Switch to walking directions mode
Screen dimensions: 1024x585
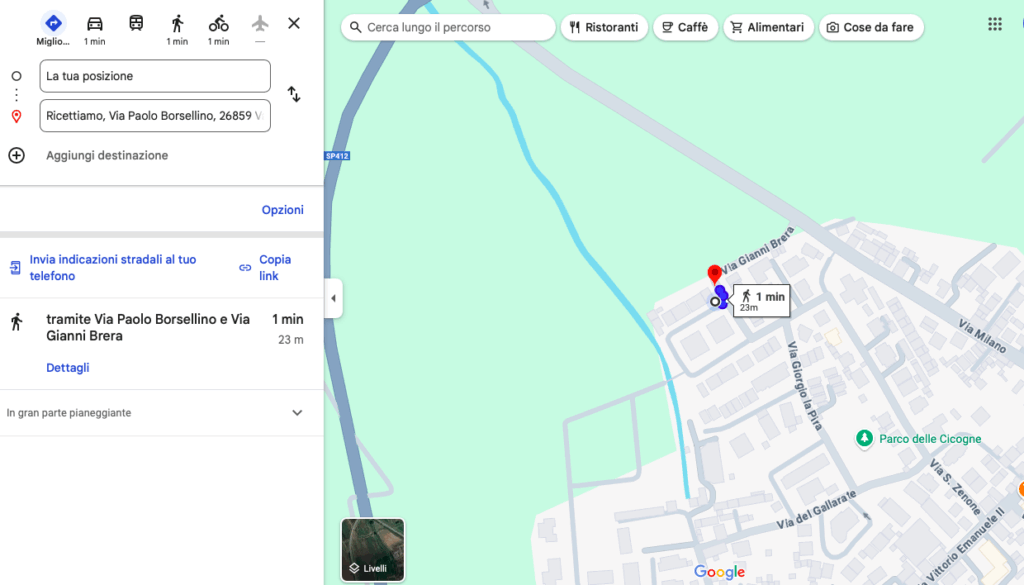(x=177, y=24)
